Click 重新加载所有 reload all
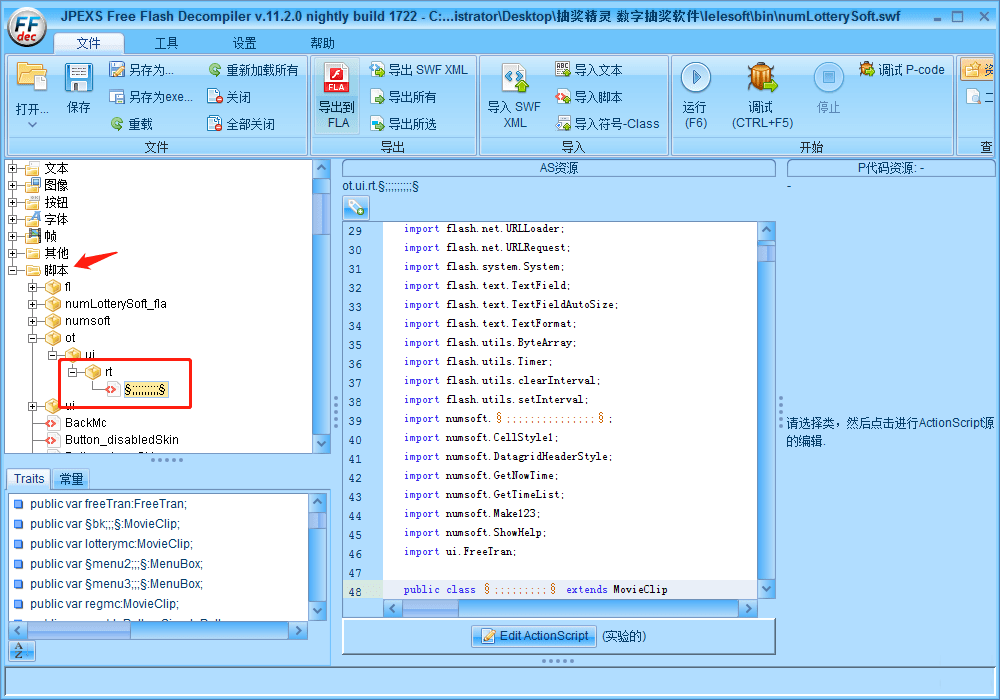This screenshot has height=700, width=1000. (x=253, y=70)
